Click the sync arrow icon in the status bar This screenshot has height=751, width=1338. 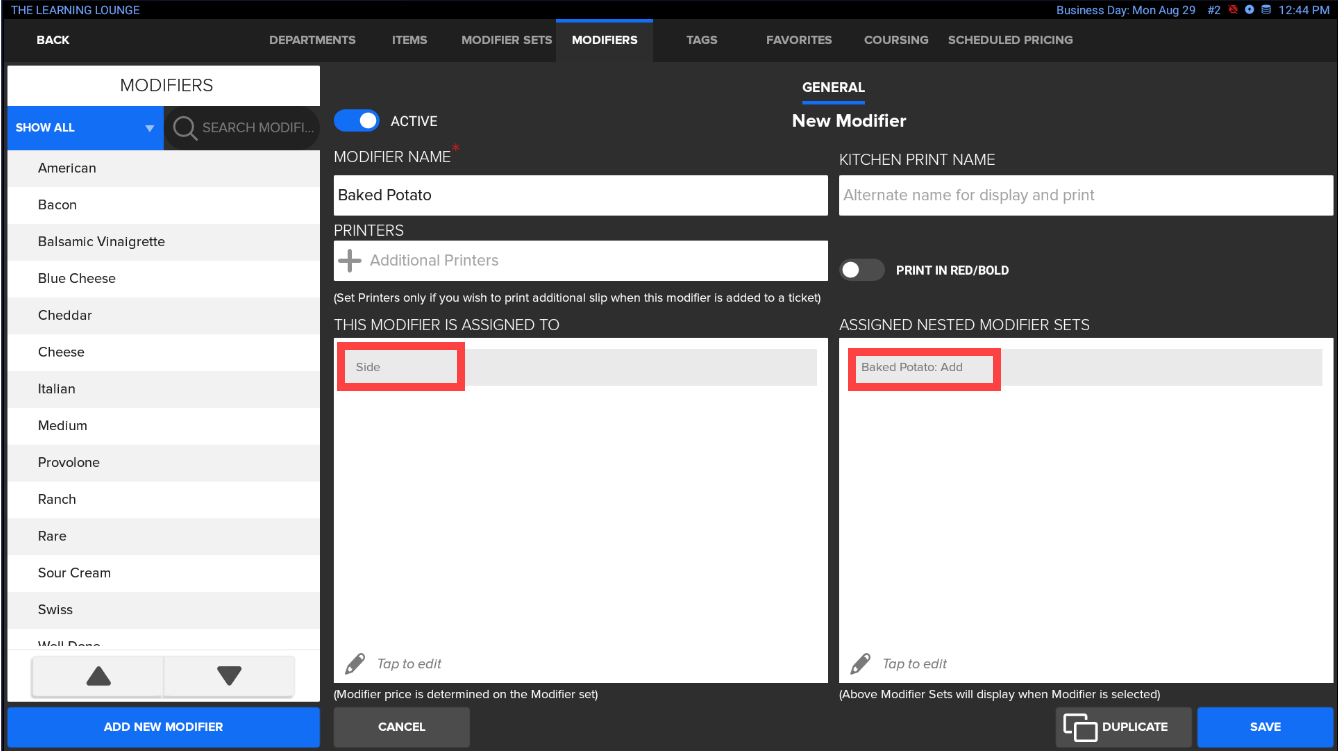(x=1248, y=9)
